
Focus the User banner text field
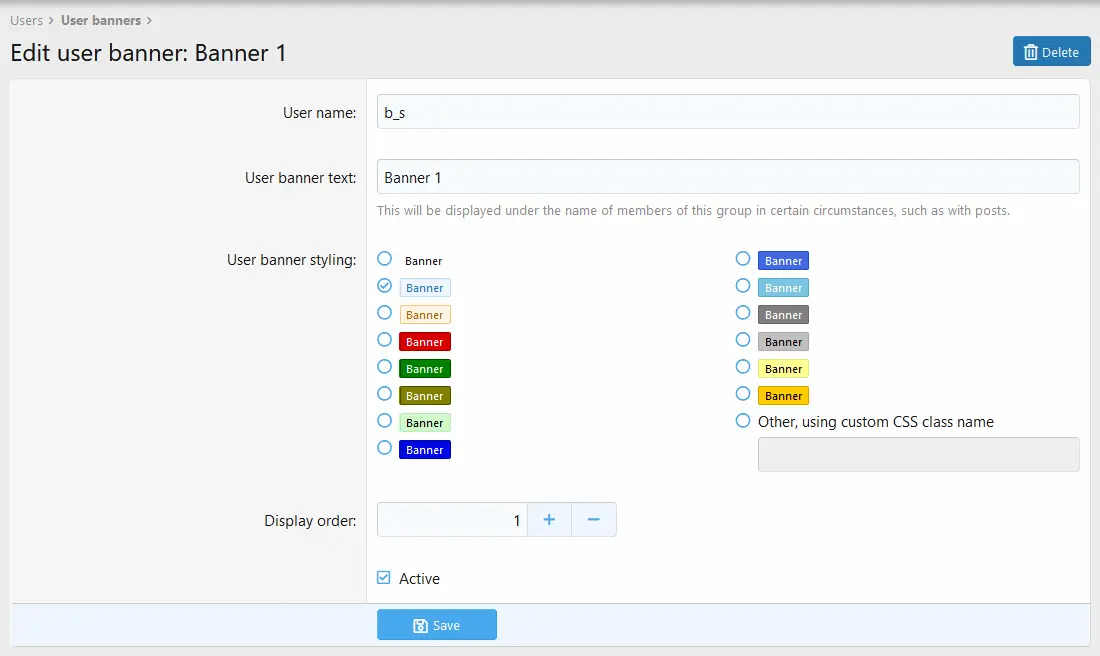coord(727,177)
